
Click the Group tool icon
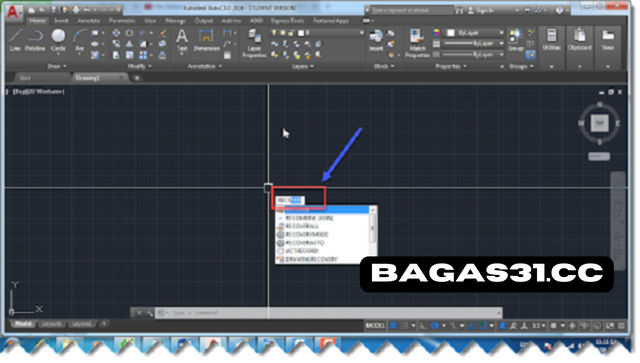[x=516, y=40]
